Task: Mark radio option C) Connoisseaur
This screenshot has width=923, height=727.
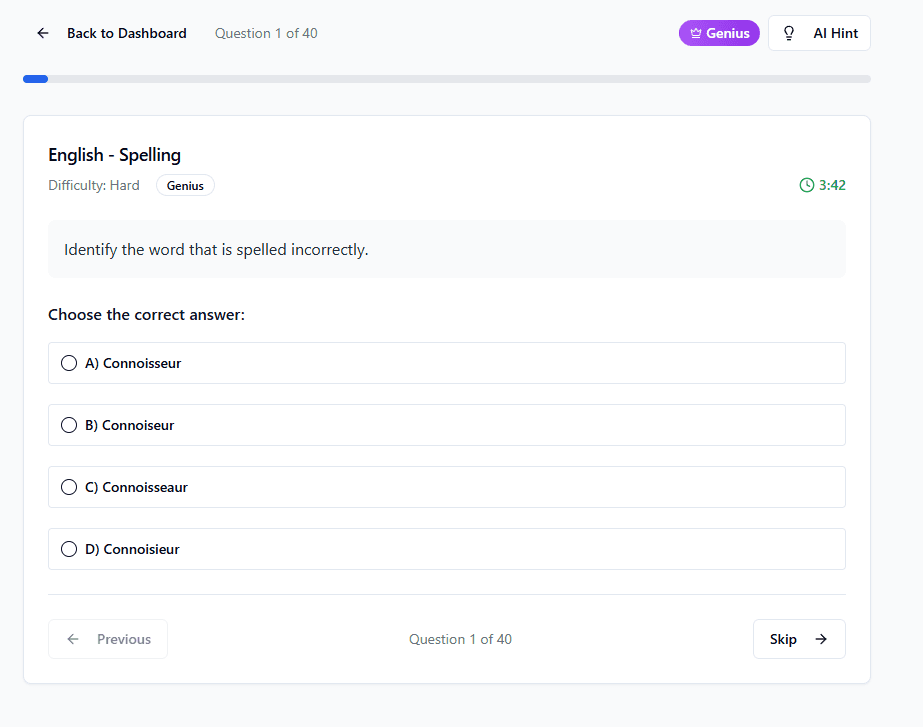Action: pyautogui.click(x=69, y=487)
